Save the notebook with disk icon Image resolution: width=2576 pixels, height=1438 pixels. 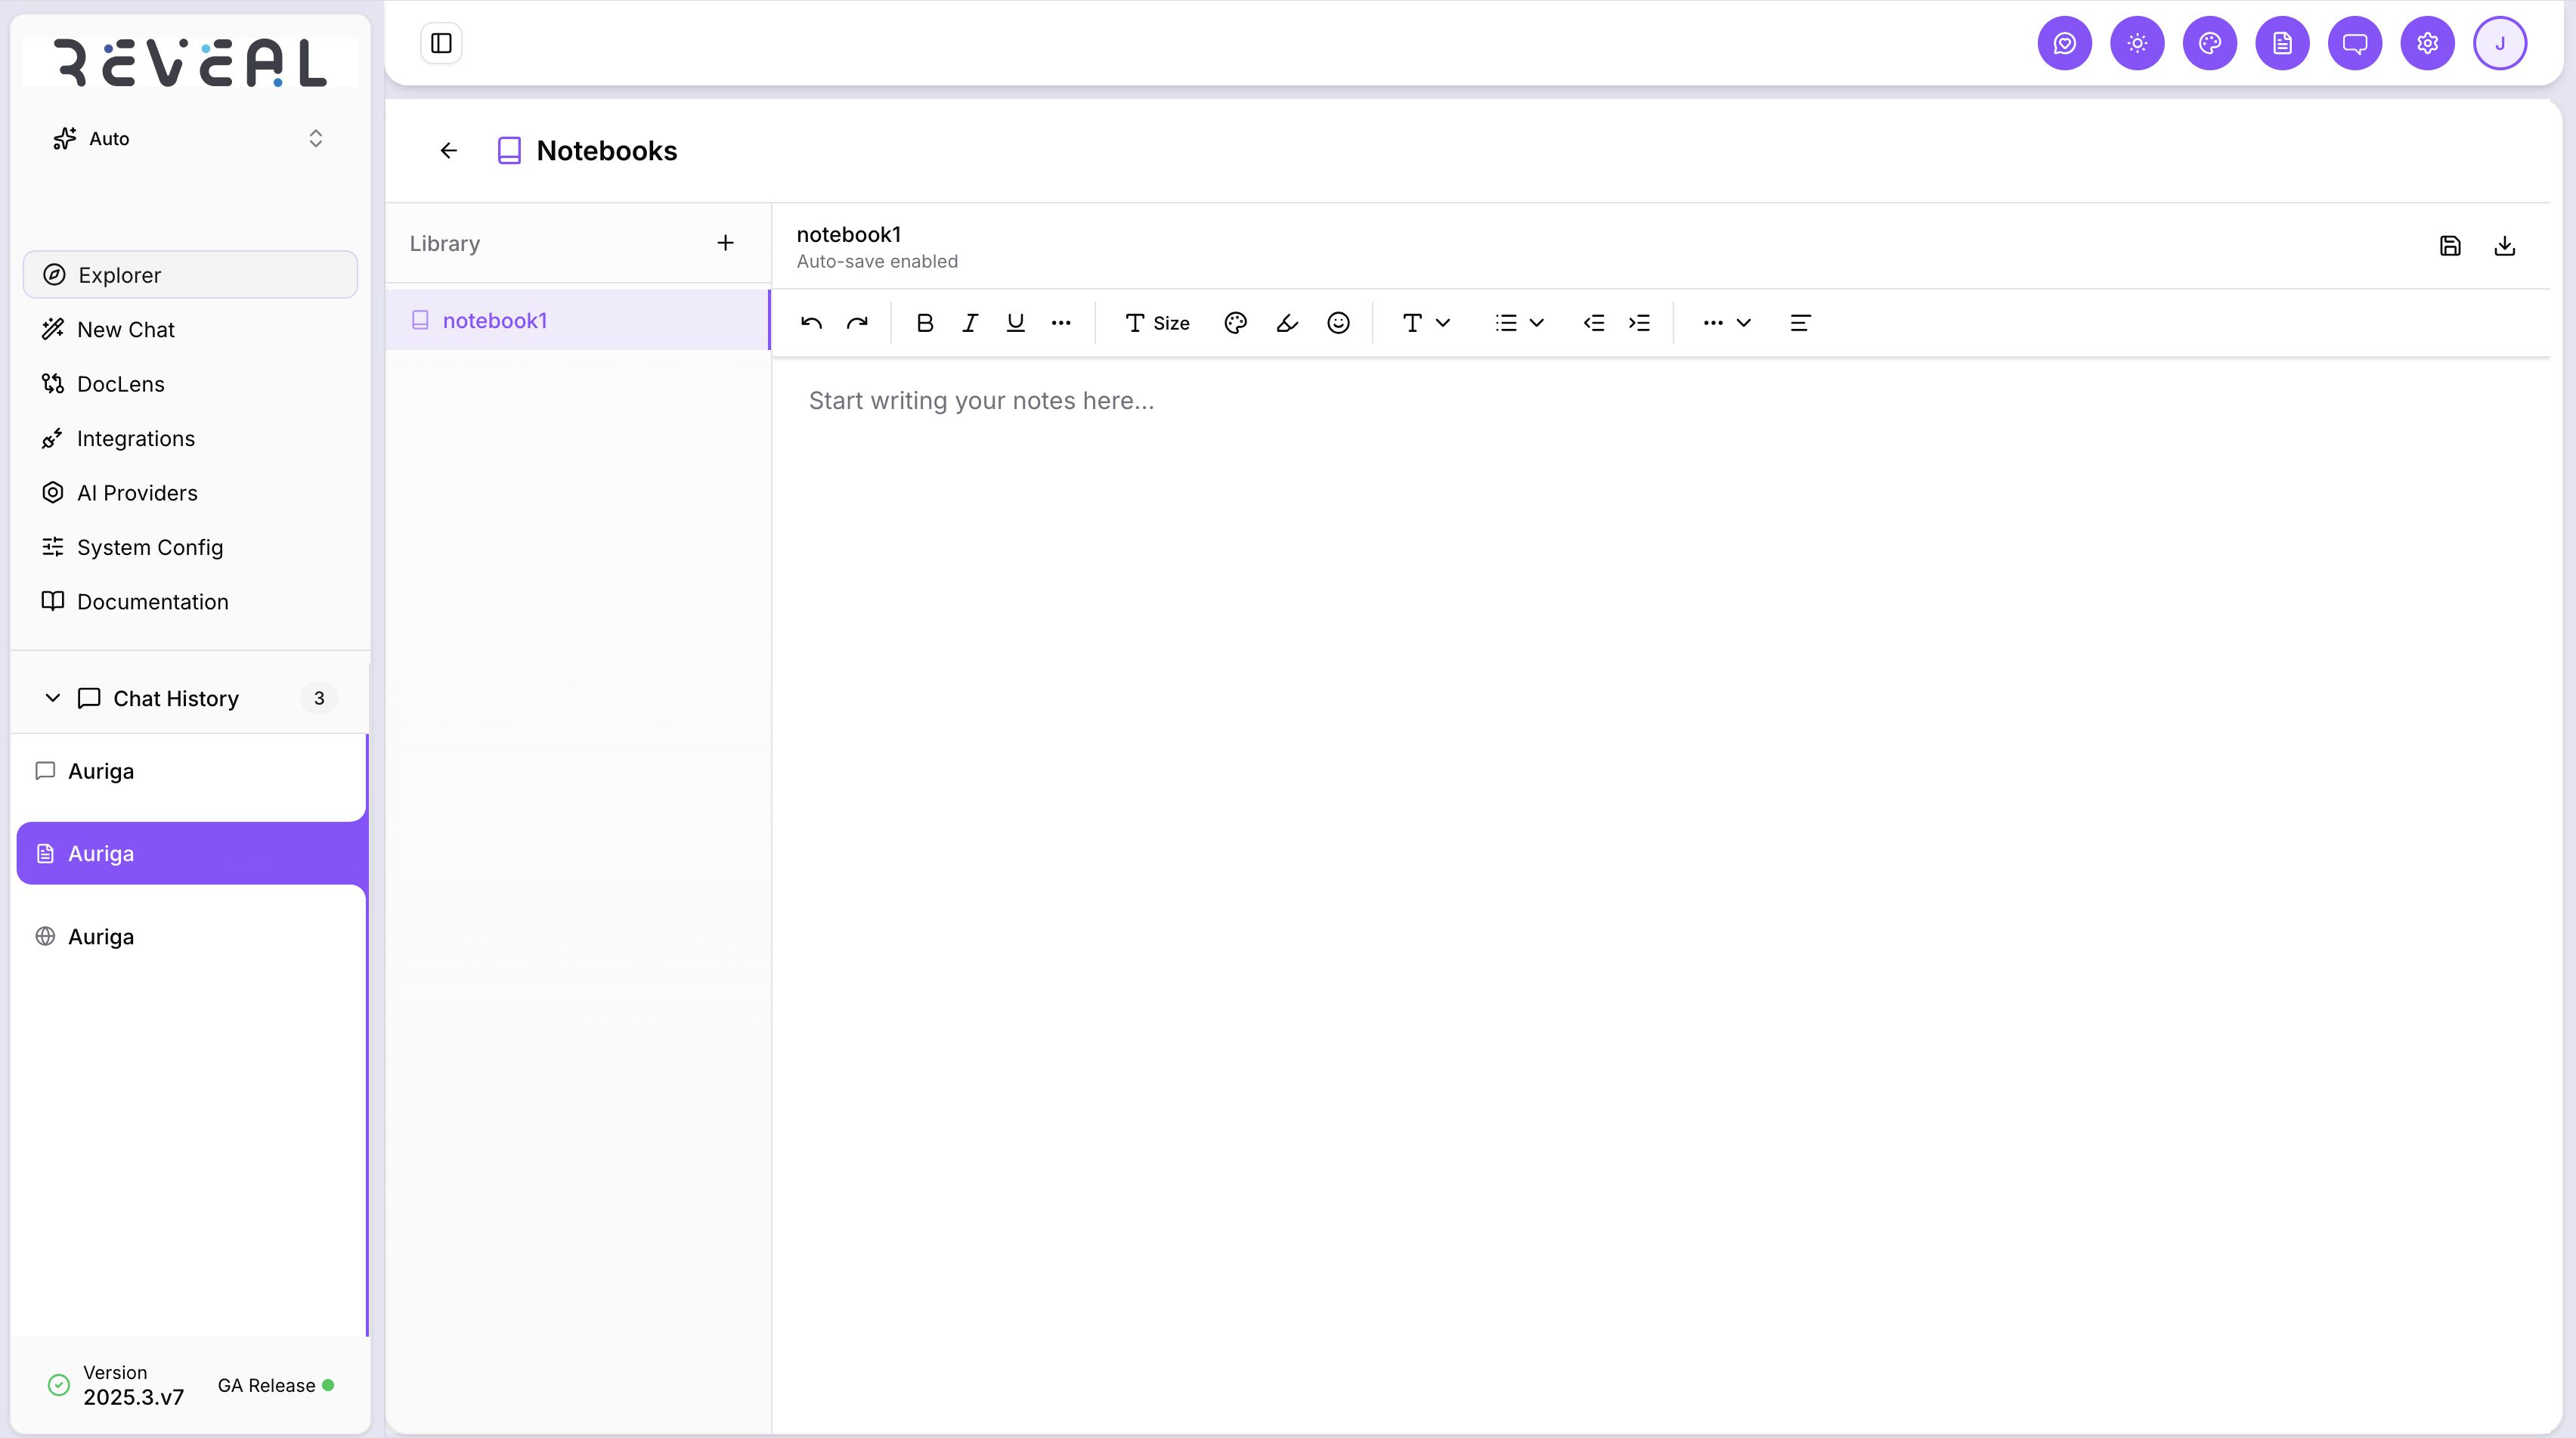tap(2450, 246)
